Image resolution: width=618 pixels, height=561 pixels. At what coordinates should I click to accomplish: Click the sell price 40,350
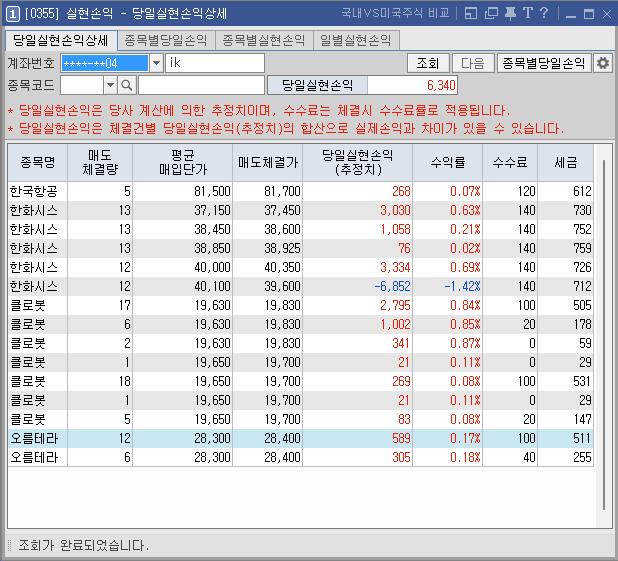click(282, 267)
